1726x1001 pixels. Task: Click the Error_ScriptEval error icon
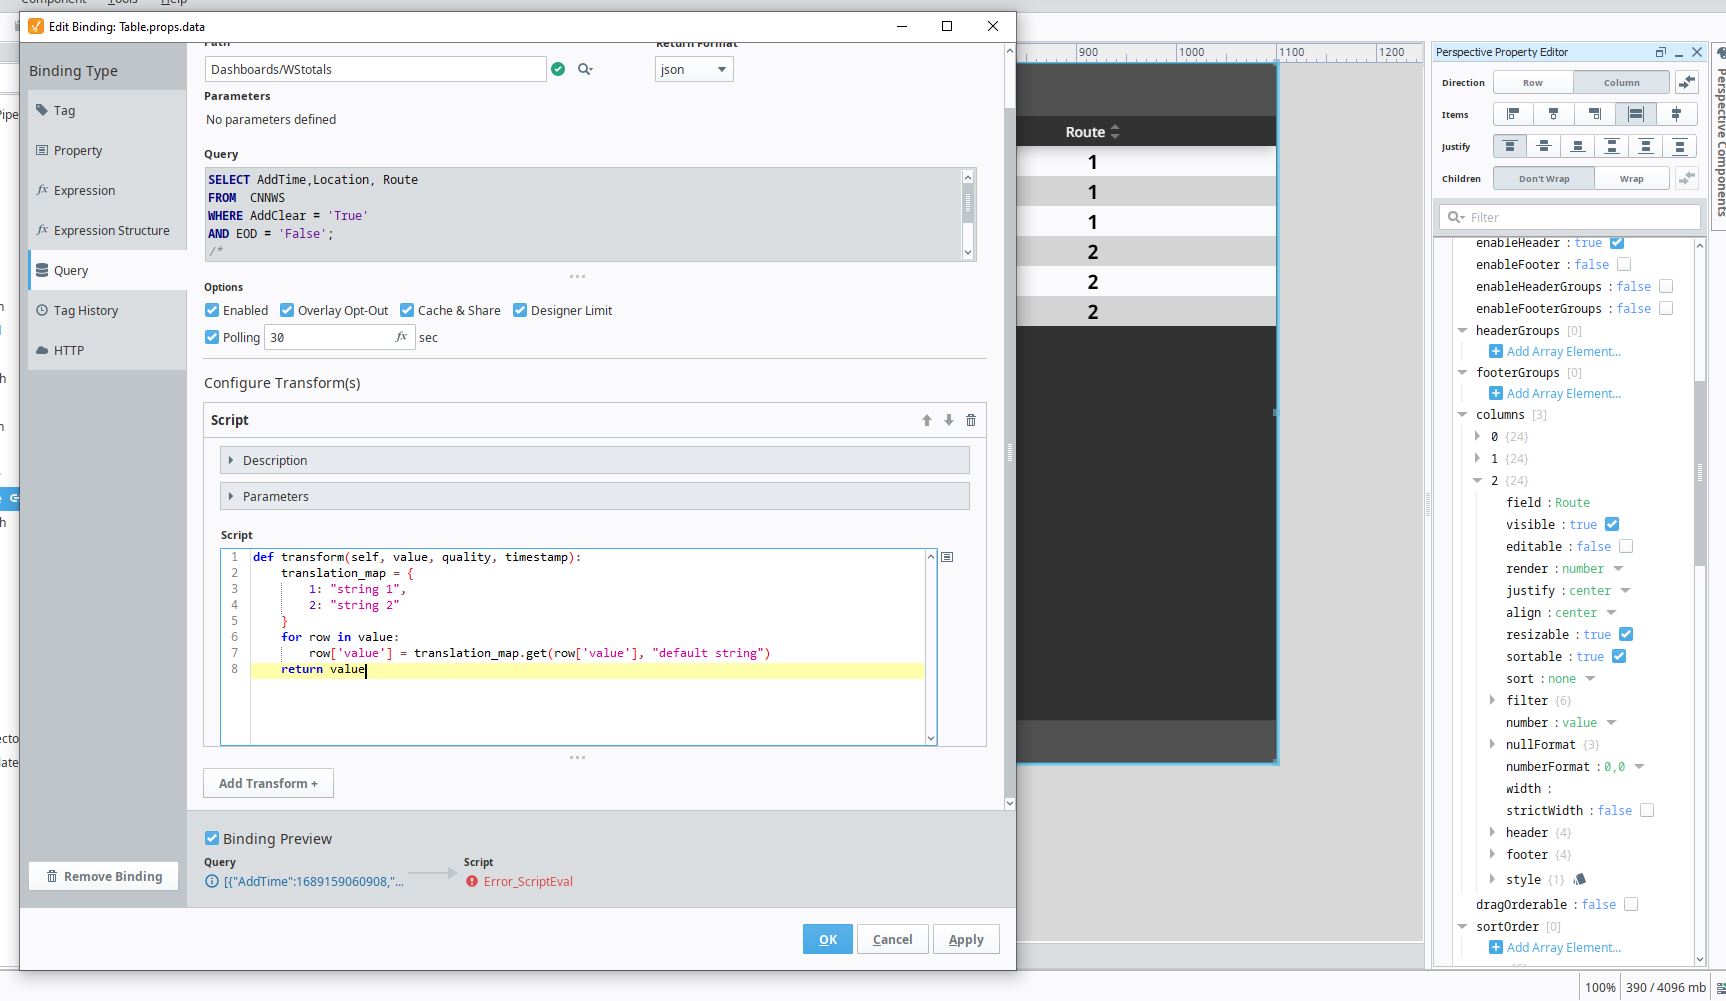(x=472, y=881)
